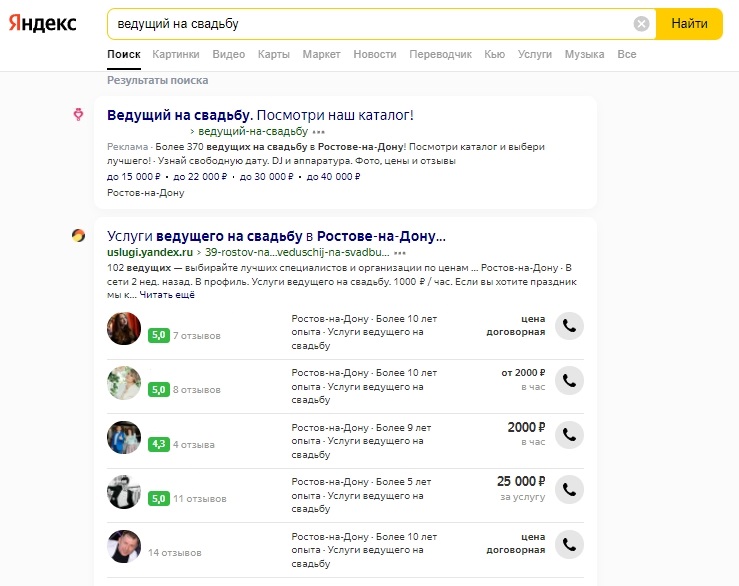The width and height of the screenshot is (739, 586).
Task: Open ad title Ведущий на свадьбу. Посмотри наш каталог!
Action: tap(260, 115)
